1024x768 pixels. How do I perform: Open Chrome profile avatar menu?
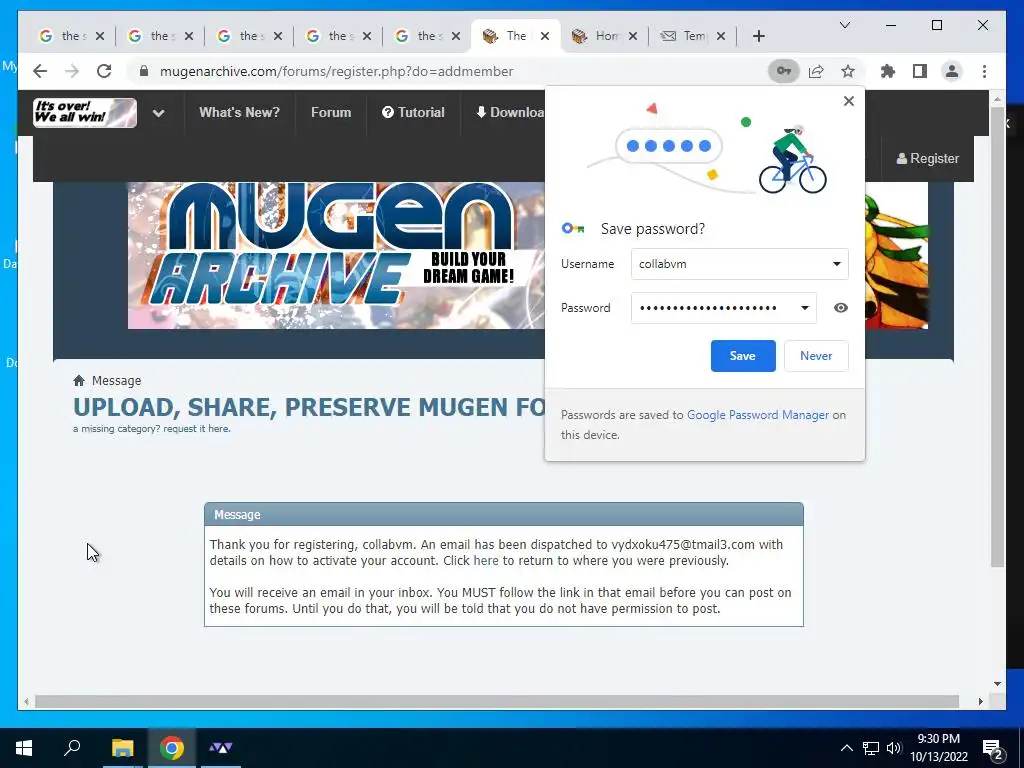(952, 71)
